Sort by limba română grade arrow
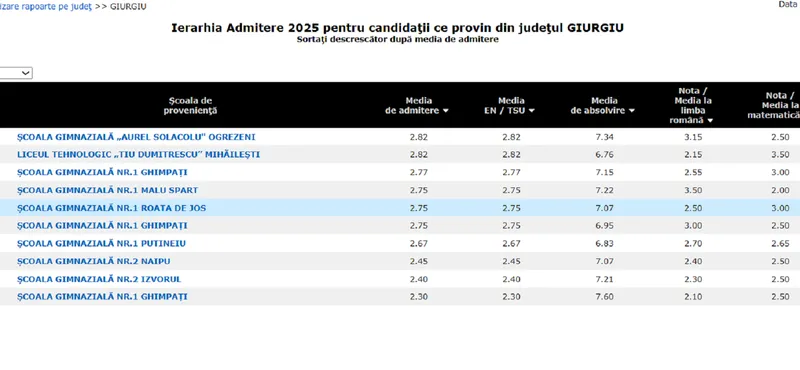The image size is (800, 370). (x=710, y=121)
